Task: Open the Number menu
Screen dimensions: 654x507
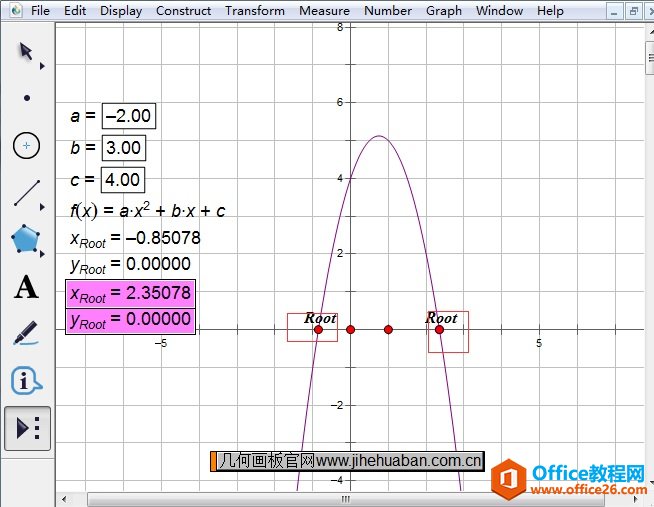Action: click(388, 10)
